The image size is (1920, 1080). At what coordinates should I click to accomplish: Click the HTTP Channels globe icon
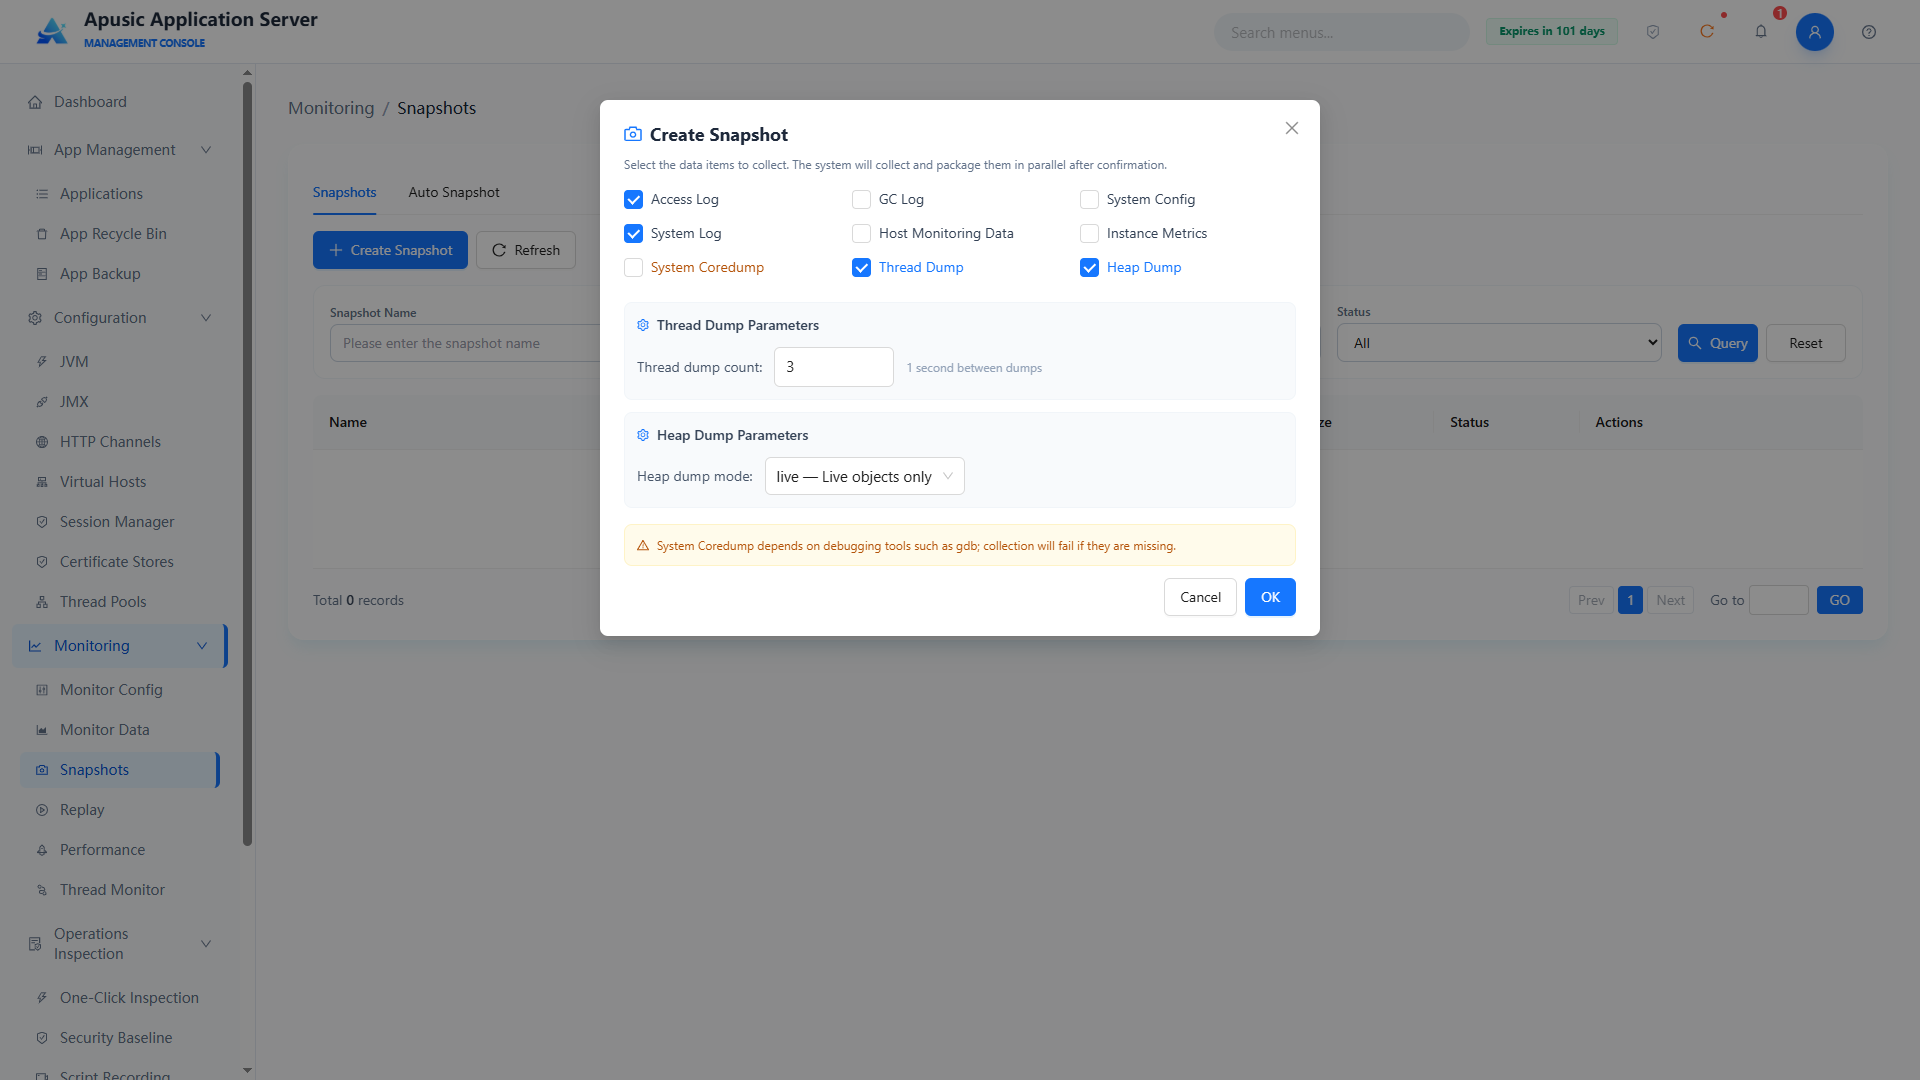pyautogui.click(x=42, y=442)
